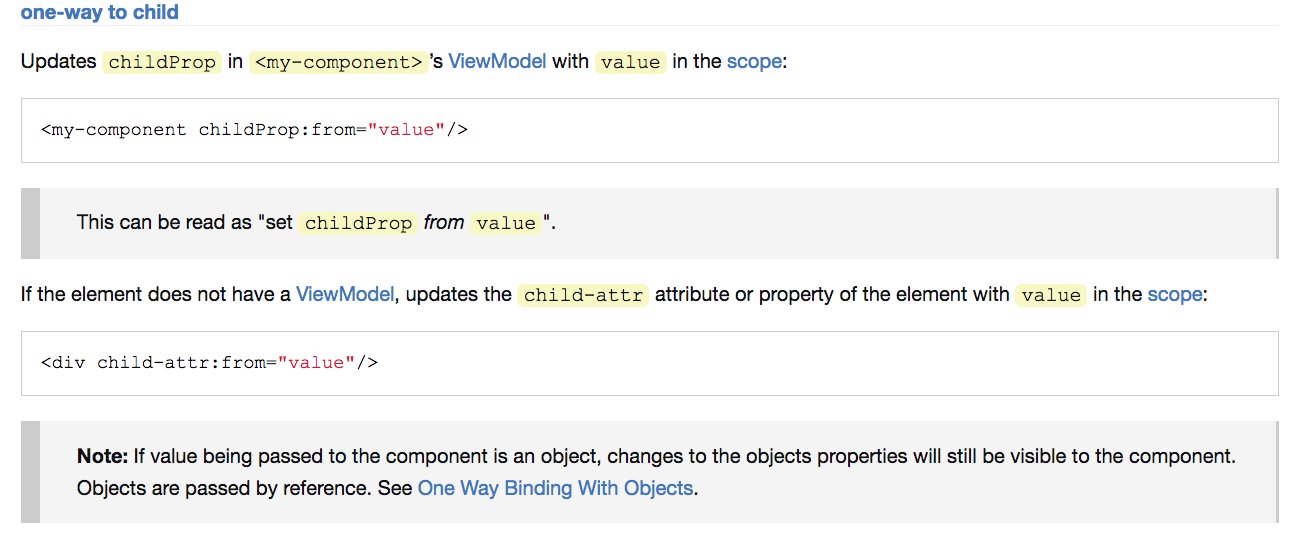Select childProp inline code in "Updates" sentence
This screenshot has width=1298, height=543.
tap(162, 62)
